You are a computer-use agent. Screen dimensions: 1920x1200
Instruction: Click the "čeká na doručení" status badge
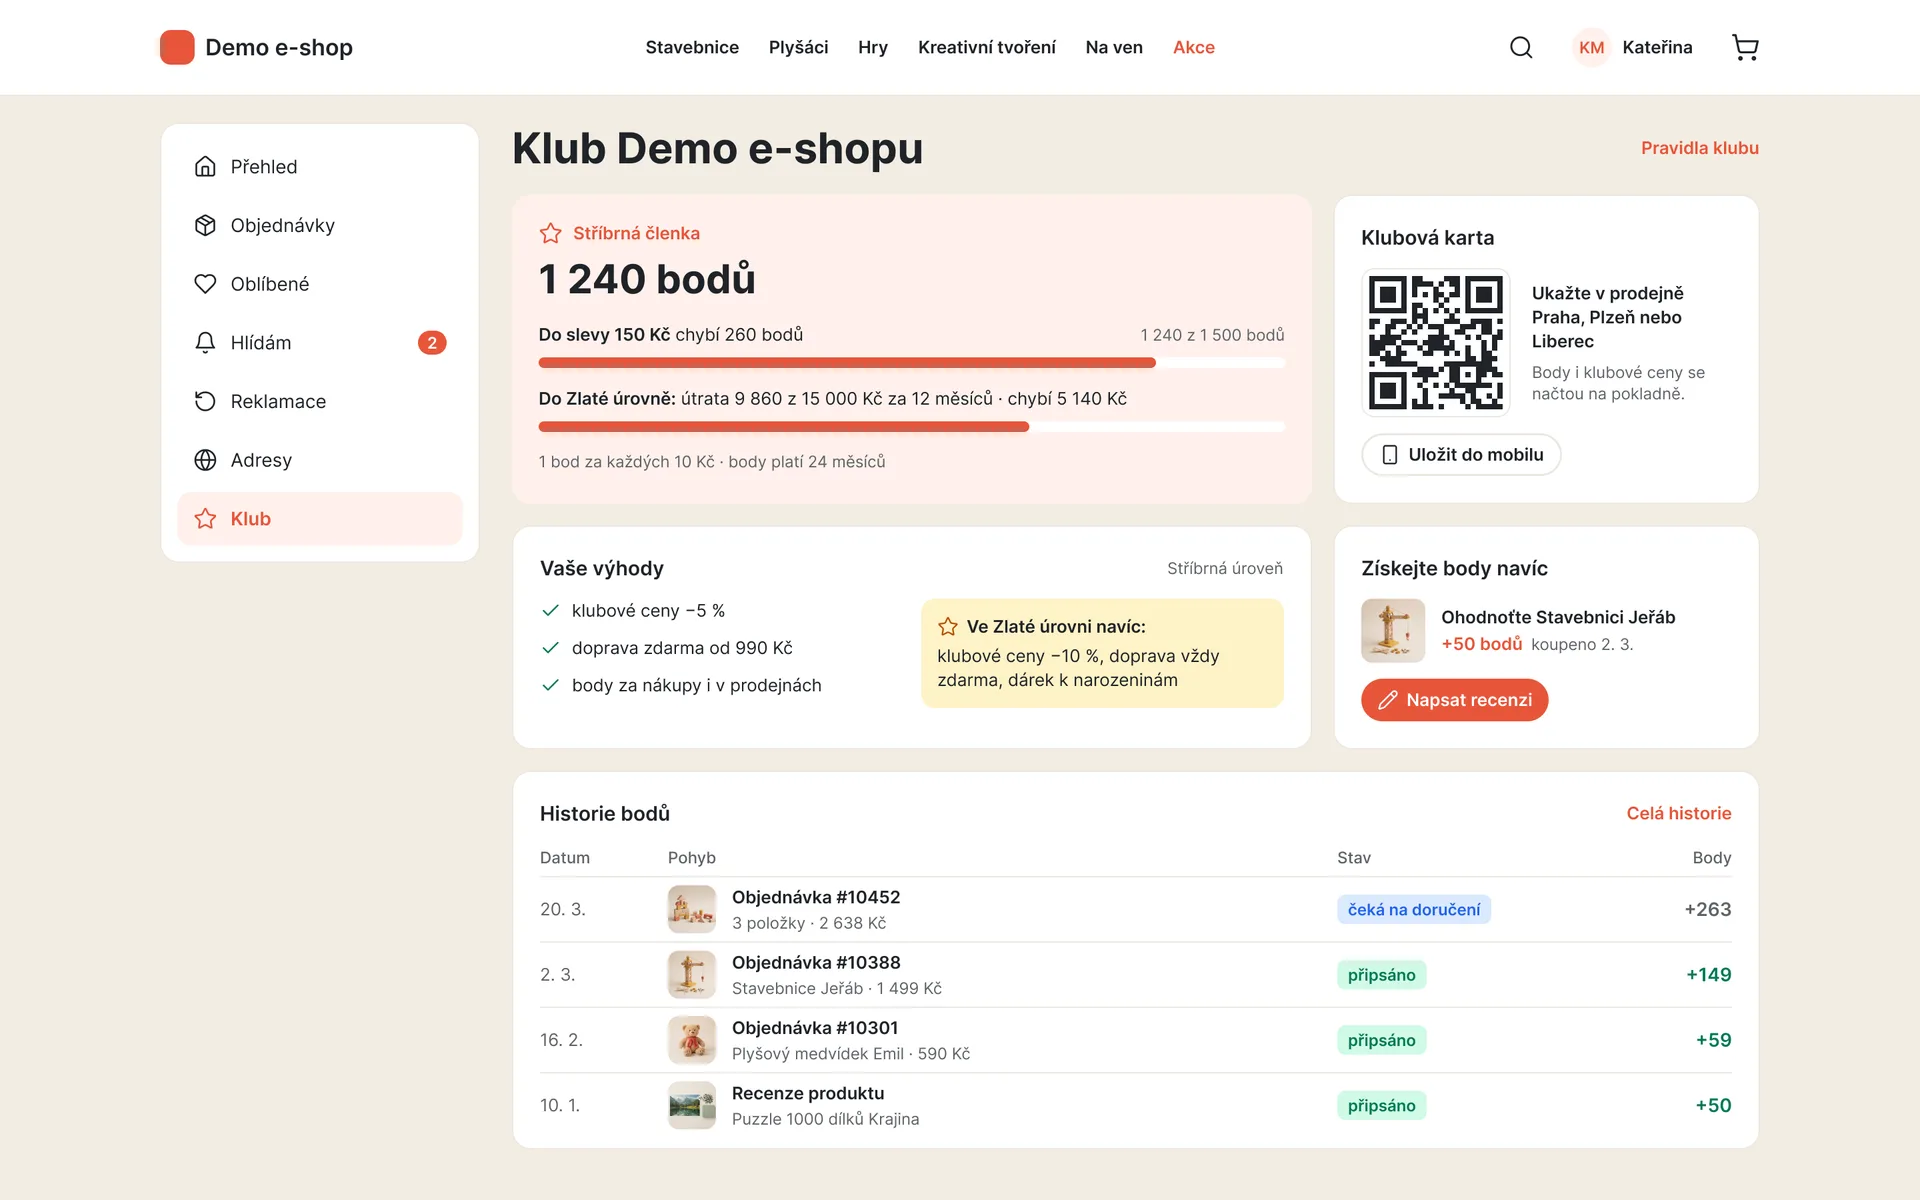[1414, 910]
